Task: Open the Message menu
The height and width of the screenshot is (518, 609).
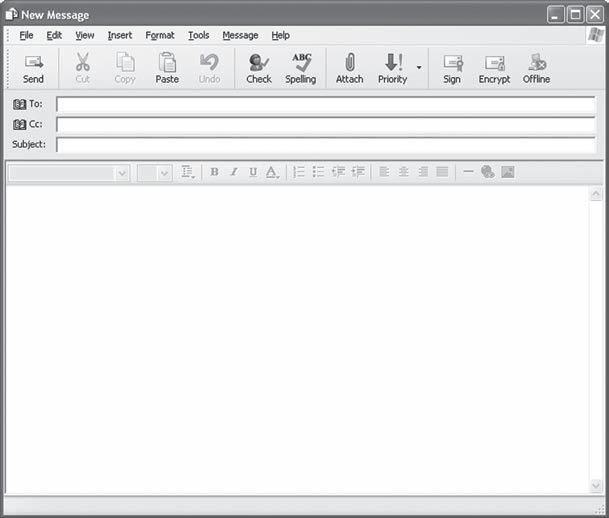Action: click(x=240, y=35)
